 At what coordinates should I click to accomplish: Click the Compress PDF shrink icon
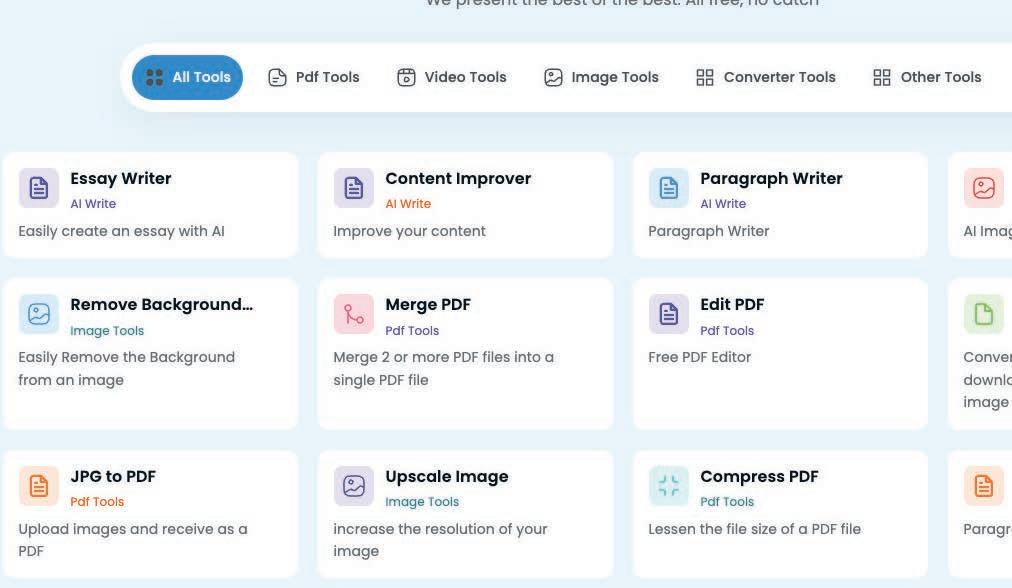[669, 485]
